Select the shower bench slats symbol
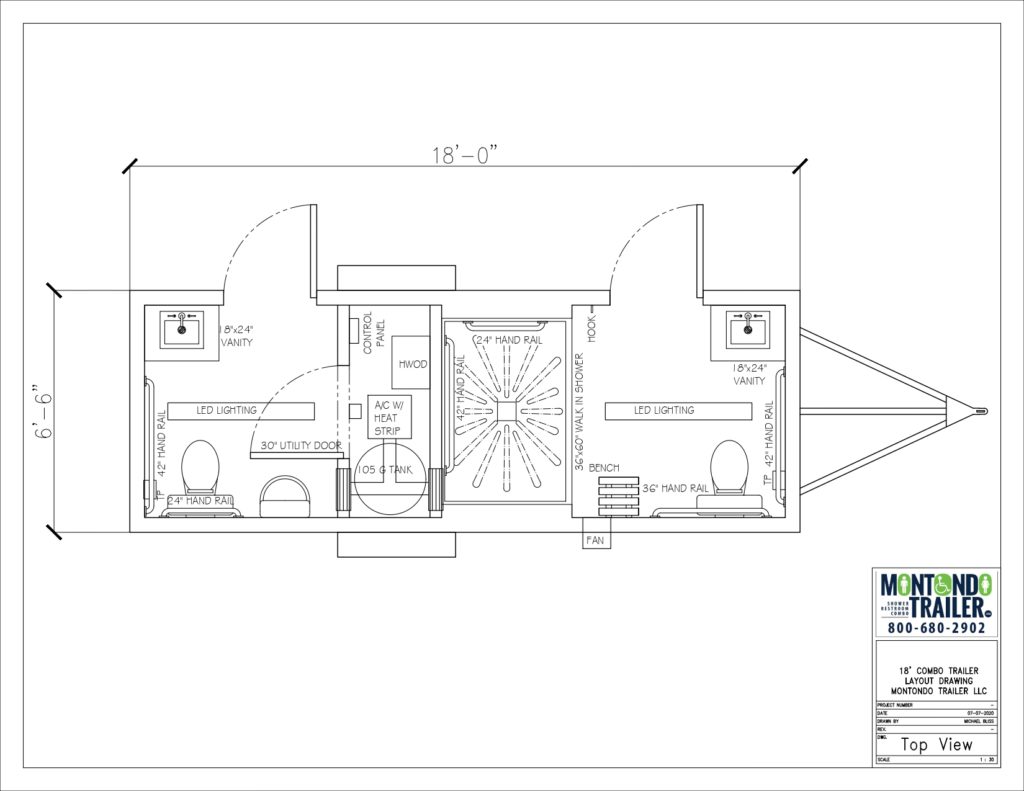Image resolution: width=1024 pixels, height=791 pixels. coord(617,495)
